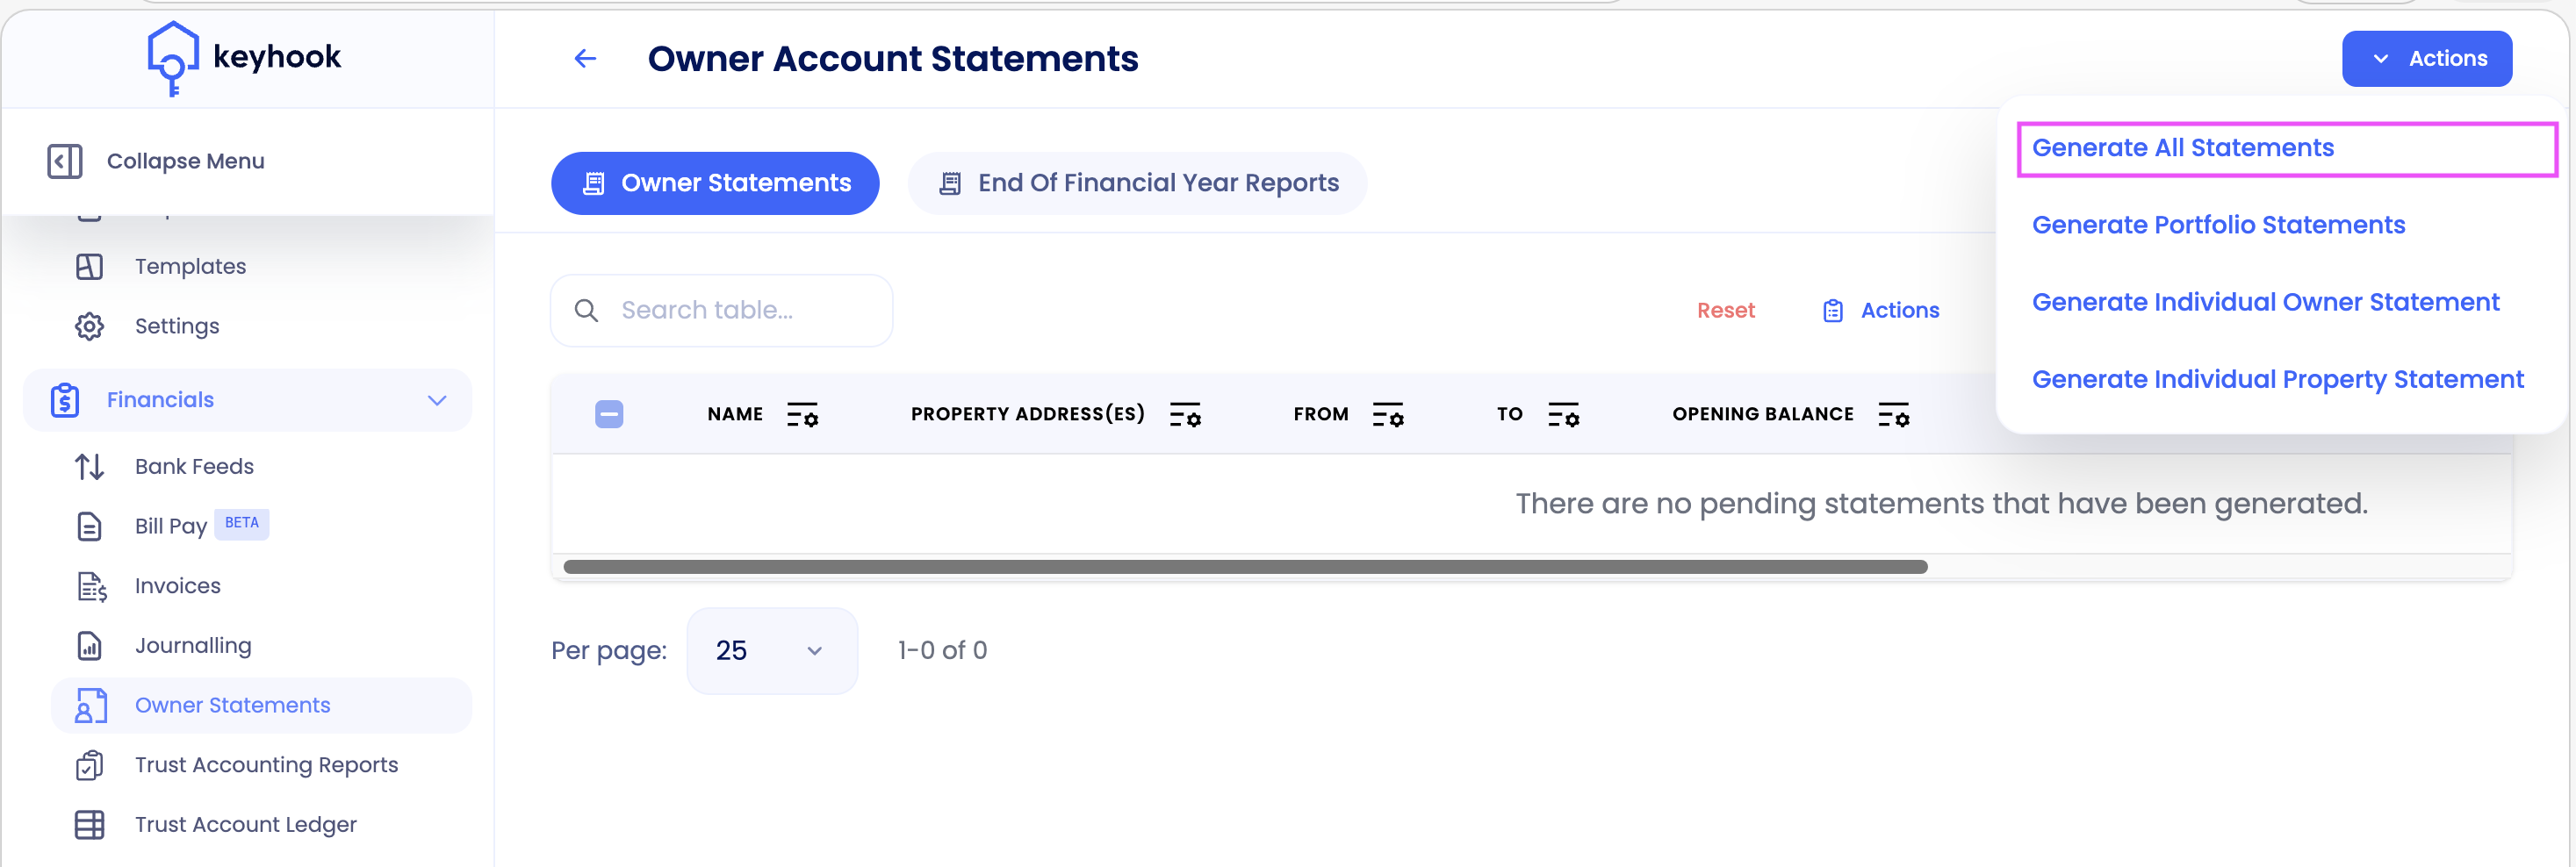Click the no pending statements message
Image resolution: width=2576 pixels, height=867 pixels.
click(1941, 503)
